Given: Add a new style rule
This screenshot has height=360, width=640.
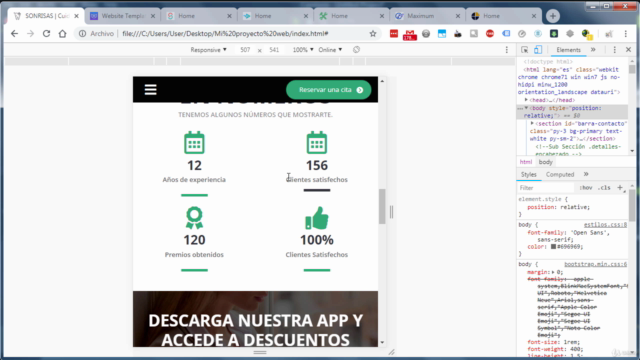Looking at the screenshot, I should click(x=620, y=188).
